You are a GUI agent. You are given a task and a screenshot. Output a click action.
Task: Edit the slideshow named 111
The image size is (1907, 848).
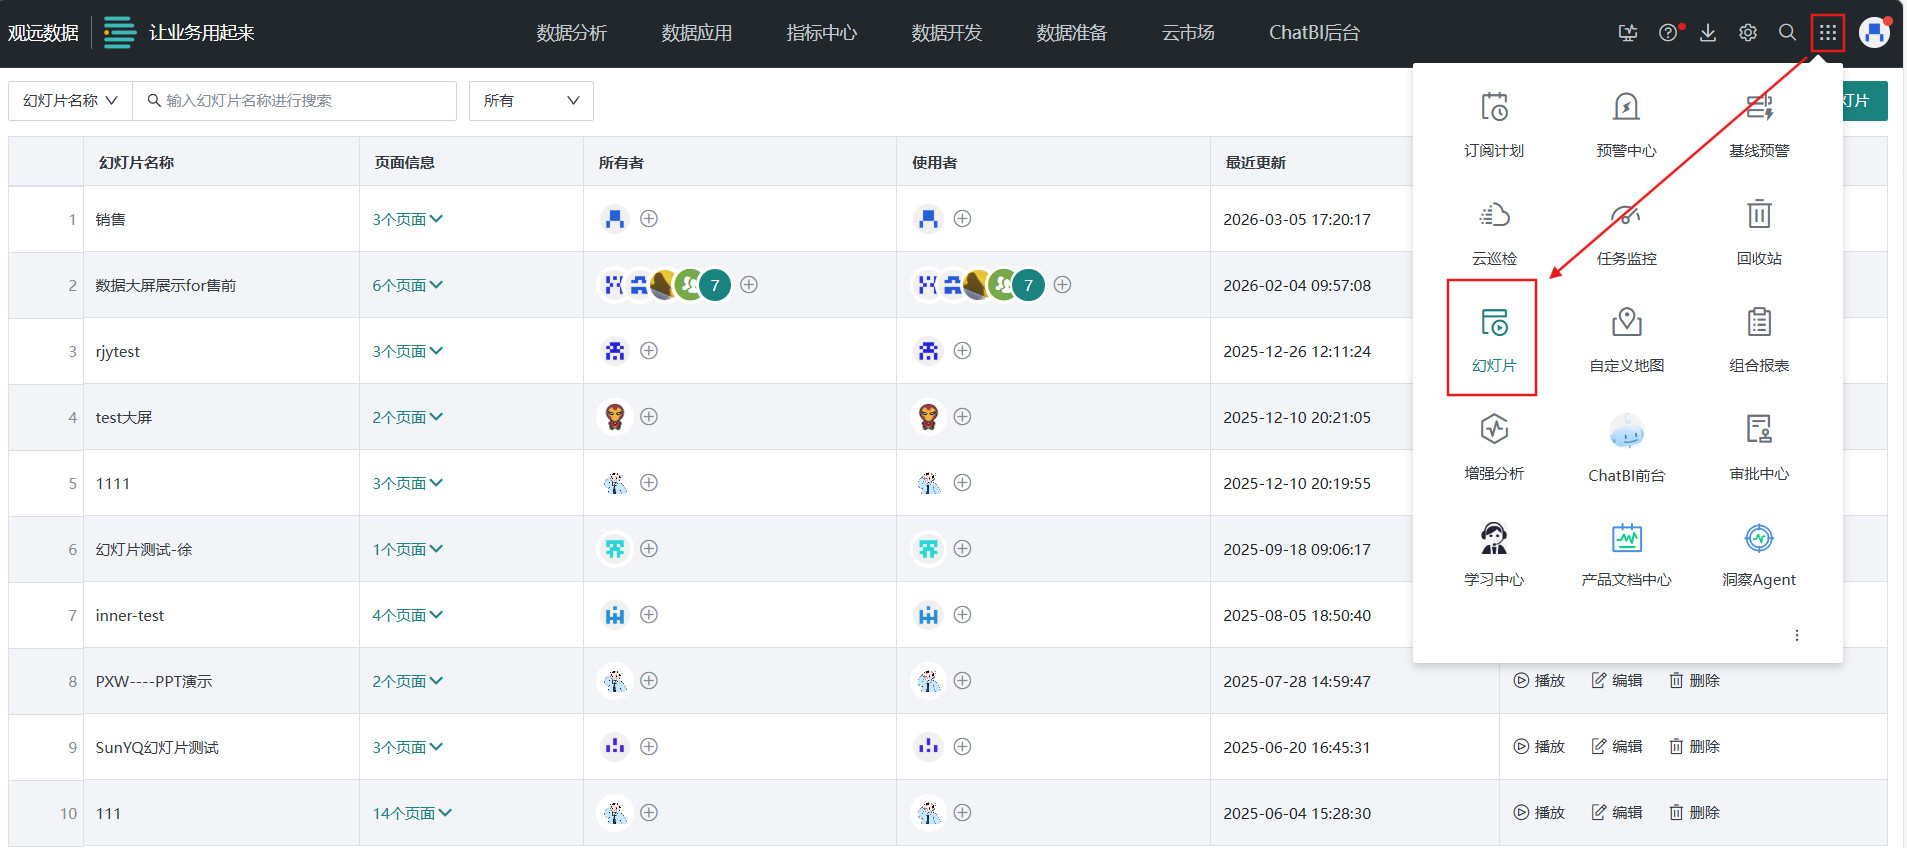click(x=1617, y=813)
